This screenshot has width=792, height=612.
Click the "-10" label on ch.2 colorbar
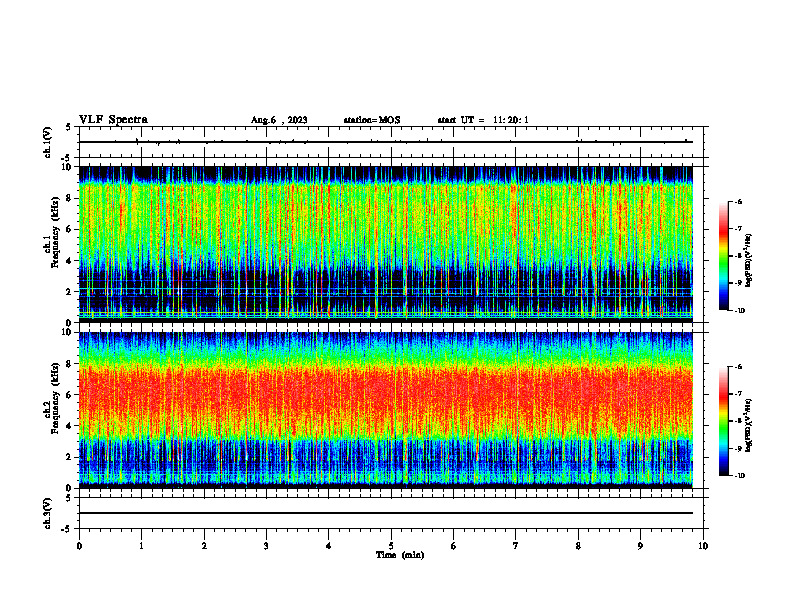pyautogui.click(x=739, y=476)
